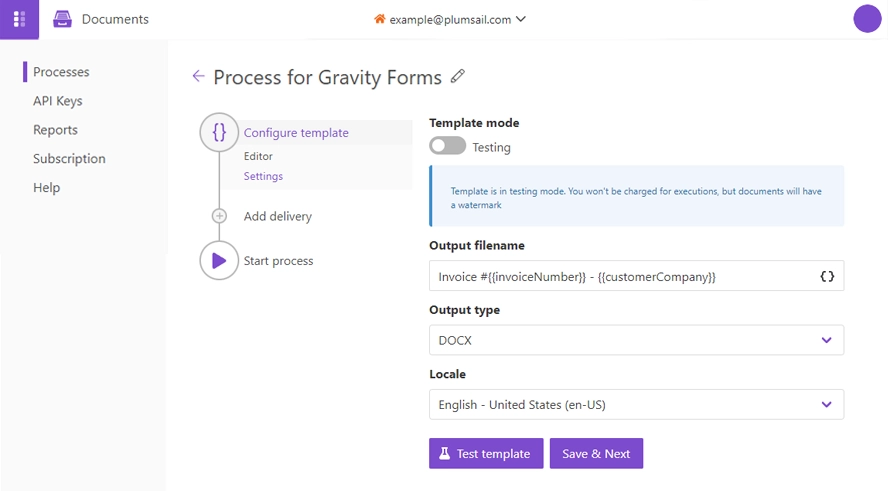Open the user avatar circle
This screenshot has width=888, height=491.
click(867, 19)
